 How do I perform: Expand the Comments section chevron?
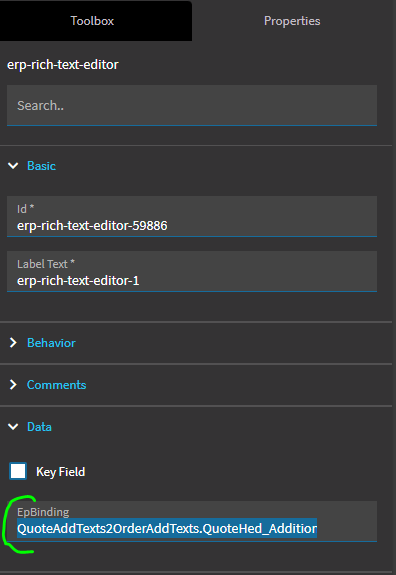pyautogui.click(x=13, y=384)
